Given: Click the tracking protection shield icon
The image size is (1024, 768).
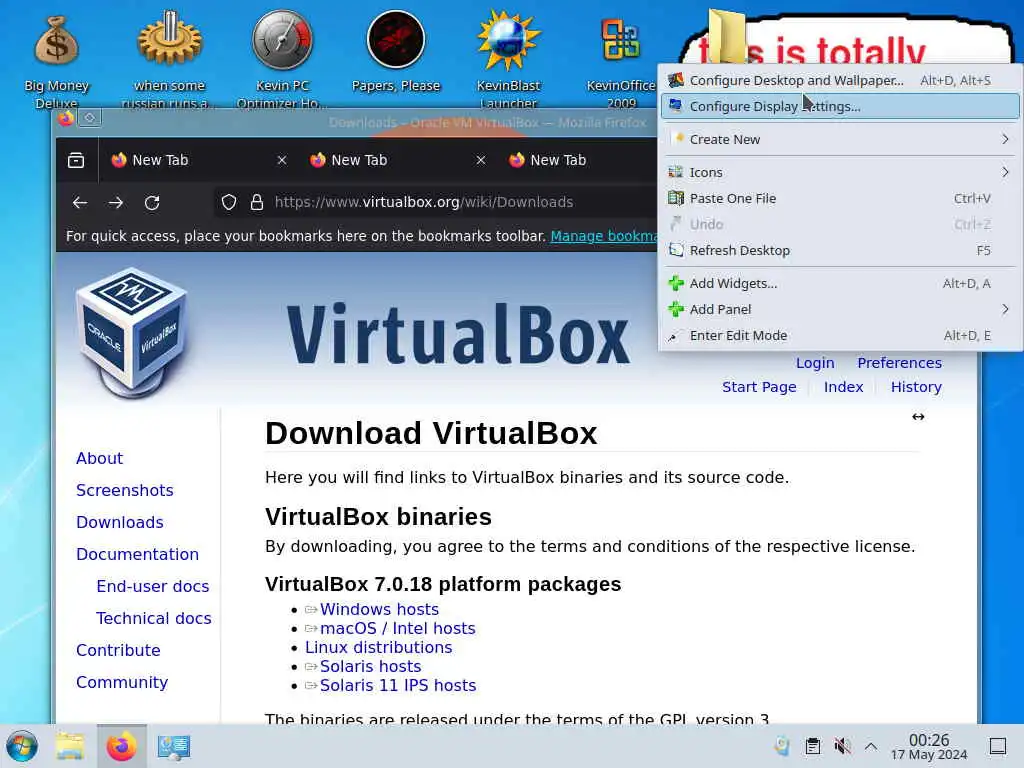Looking at the screenshot, I should tap(229, 202).
